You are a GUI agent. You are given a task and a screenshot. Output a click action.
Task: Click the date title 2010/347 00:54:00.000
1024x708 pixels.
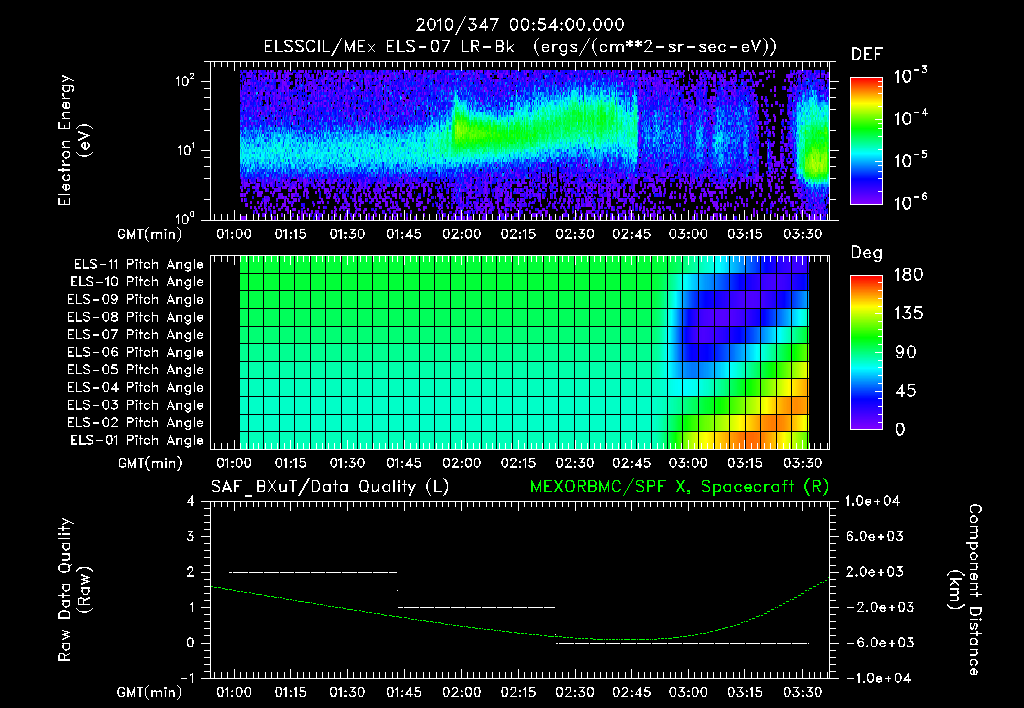point(520,25)
